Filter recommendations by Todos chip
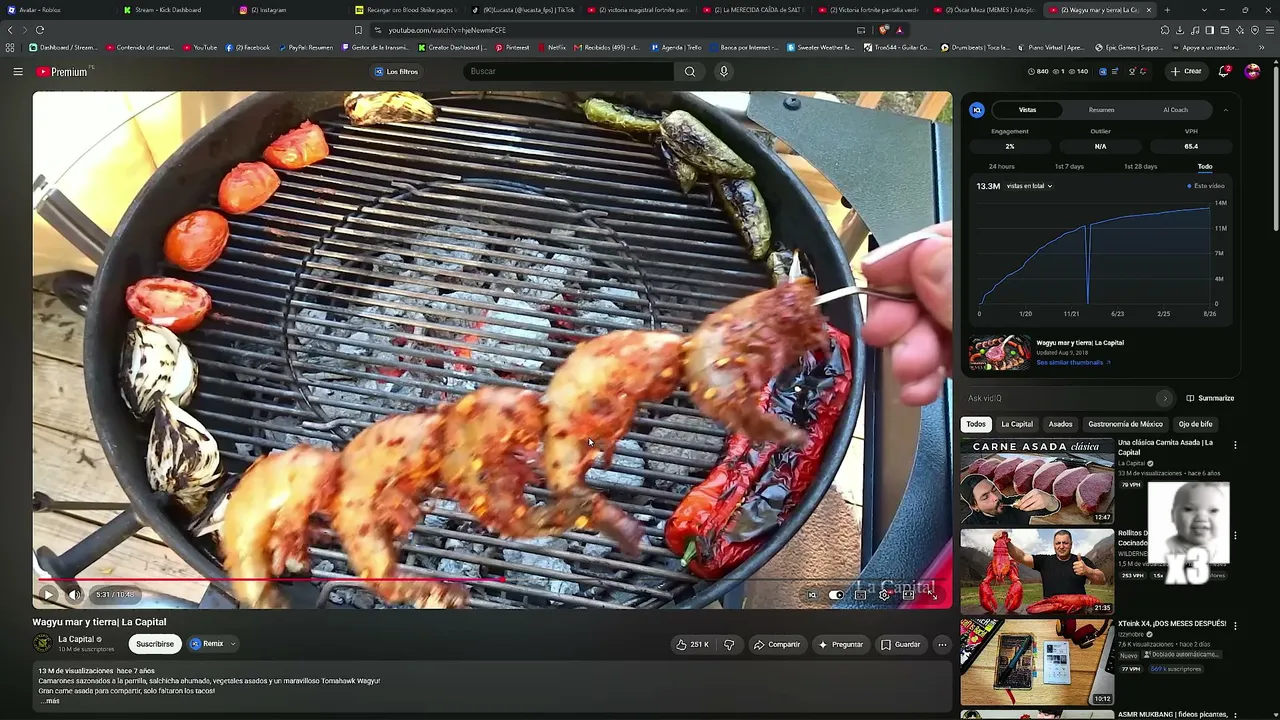The width and height of the screenshot is (1280, 720). [x=976, y=424]
